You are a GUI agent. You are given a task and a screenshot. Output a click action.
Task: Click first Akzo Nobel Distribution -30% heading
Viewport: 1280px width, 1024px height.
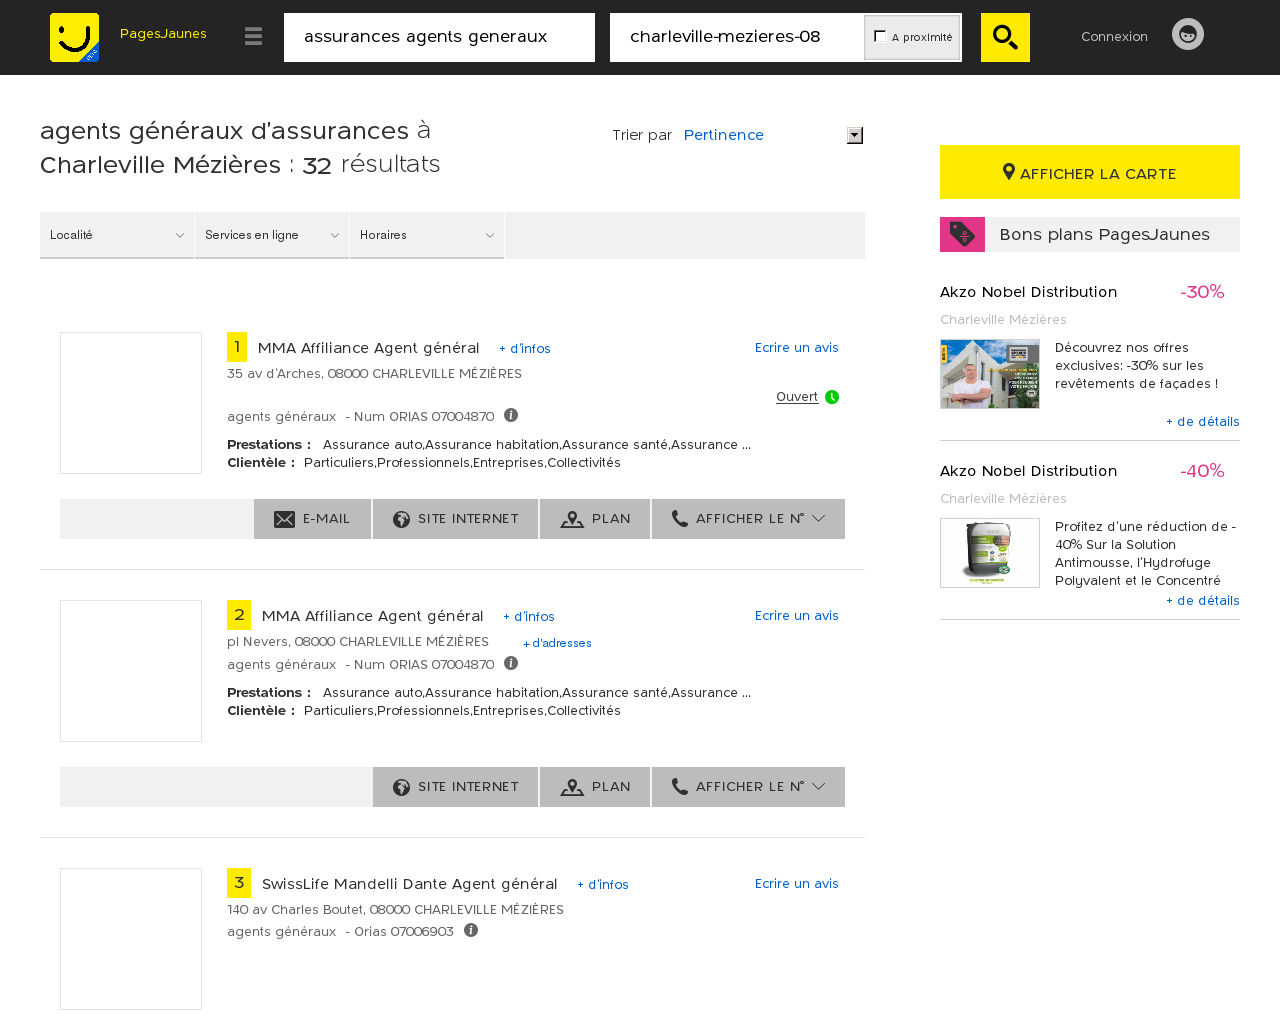click(x=1028, y=292)
